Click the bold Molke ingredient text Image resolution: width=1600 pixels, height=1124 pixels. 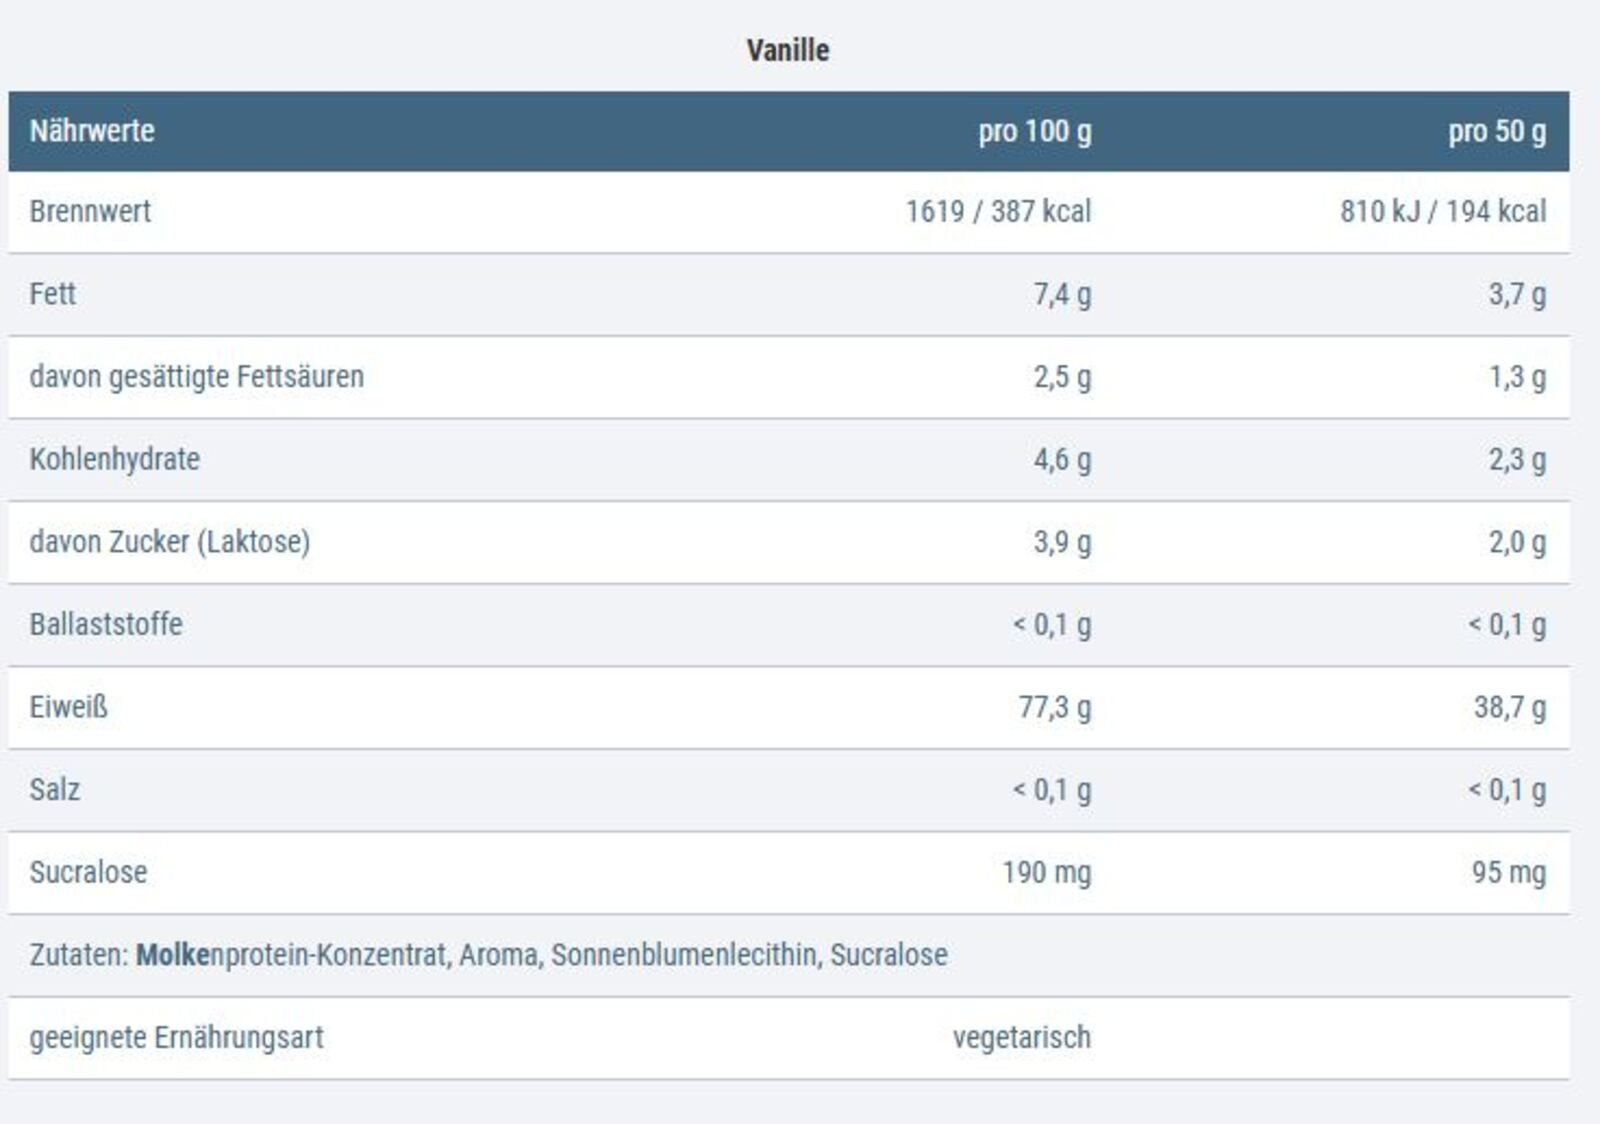pos(173,955)
